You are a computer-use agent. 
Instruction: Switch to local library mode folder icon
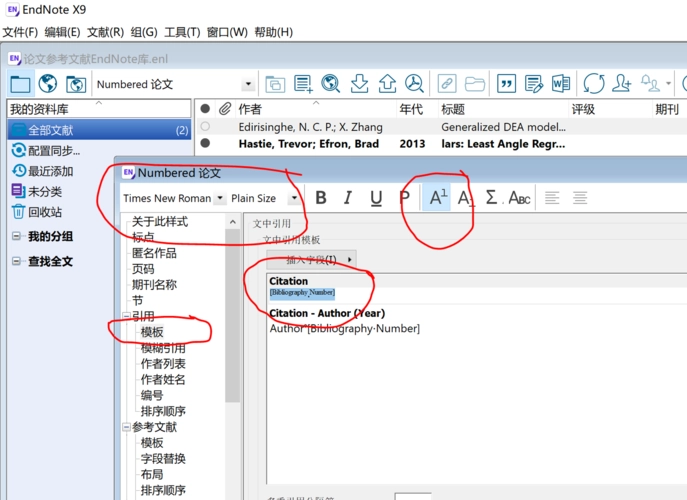(20, 83)
